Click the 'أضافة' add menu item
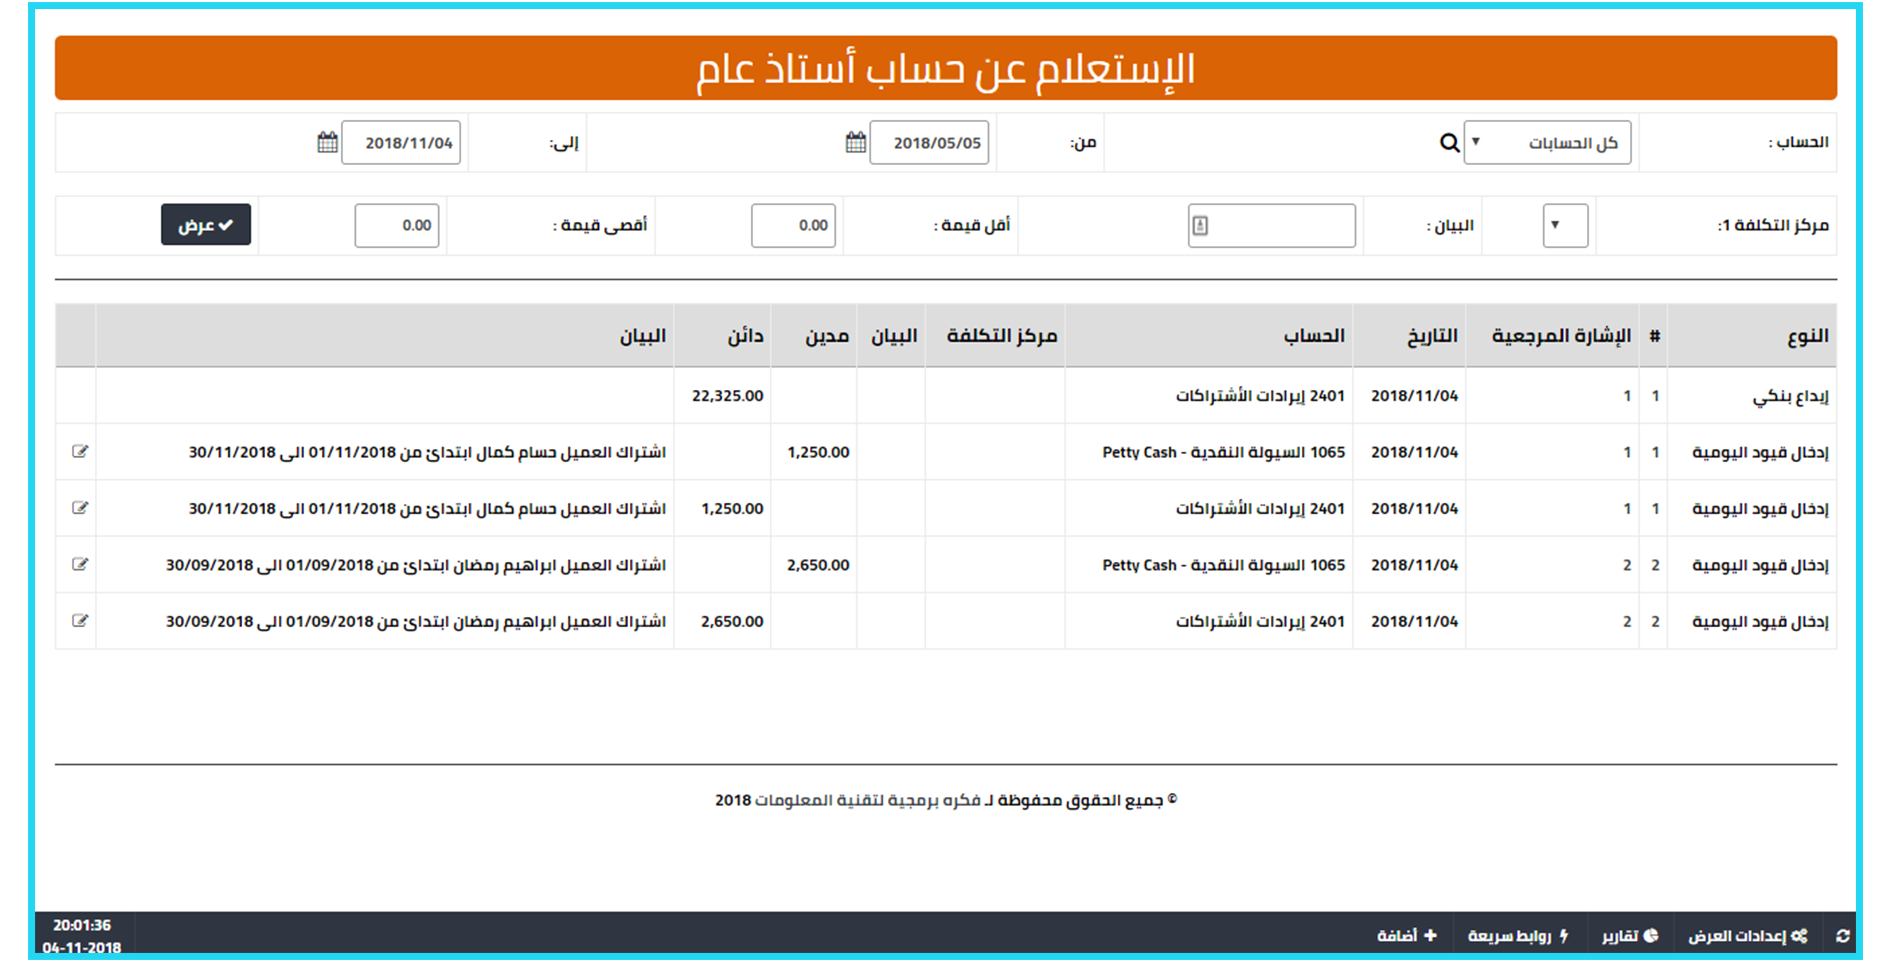Viewport: 1899px width, 968px height. pos(1406,936)
